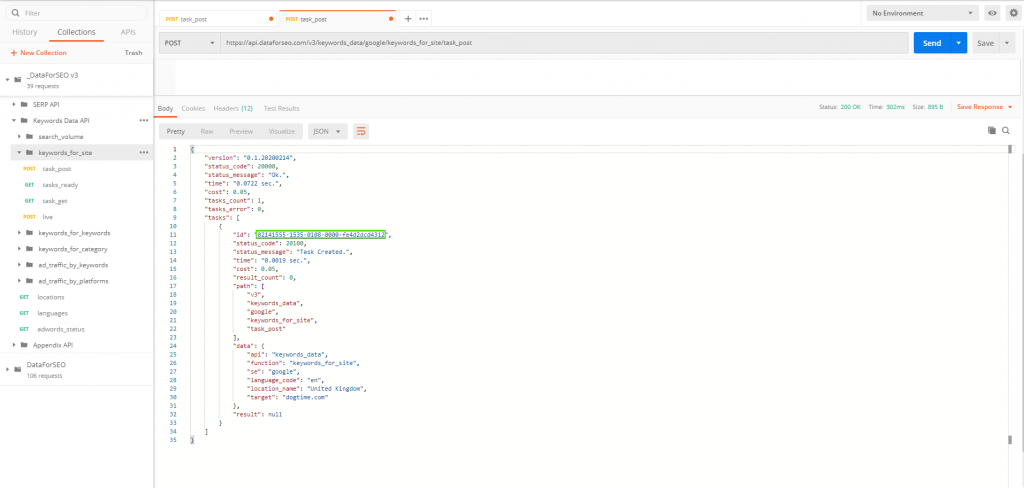Open the Save button dropdown arrow
The image size is (1024, 488).
[x=1005, y=43]
